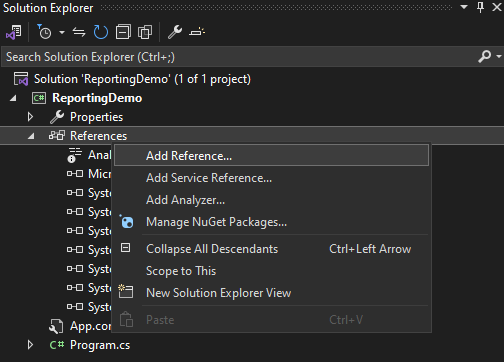Click the App.config file icon
This screenshot has width=504, height=362.
56,326
